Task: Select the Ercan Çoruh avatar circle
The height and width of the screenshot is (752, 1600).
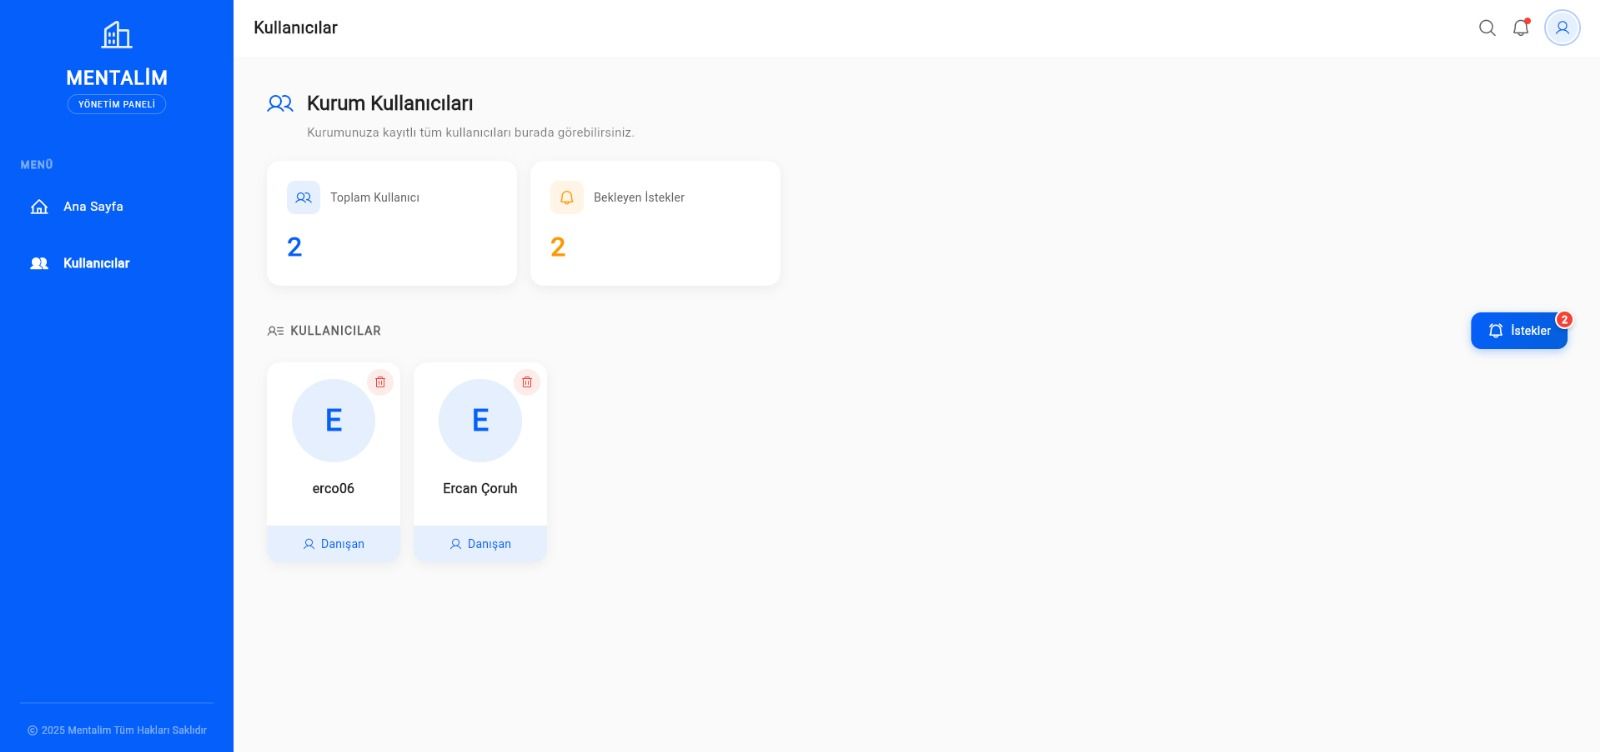Action: 481,420
